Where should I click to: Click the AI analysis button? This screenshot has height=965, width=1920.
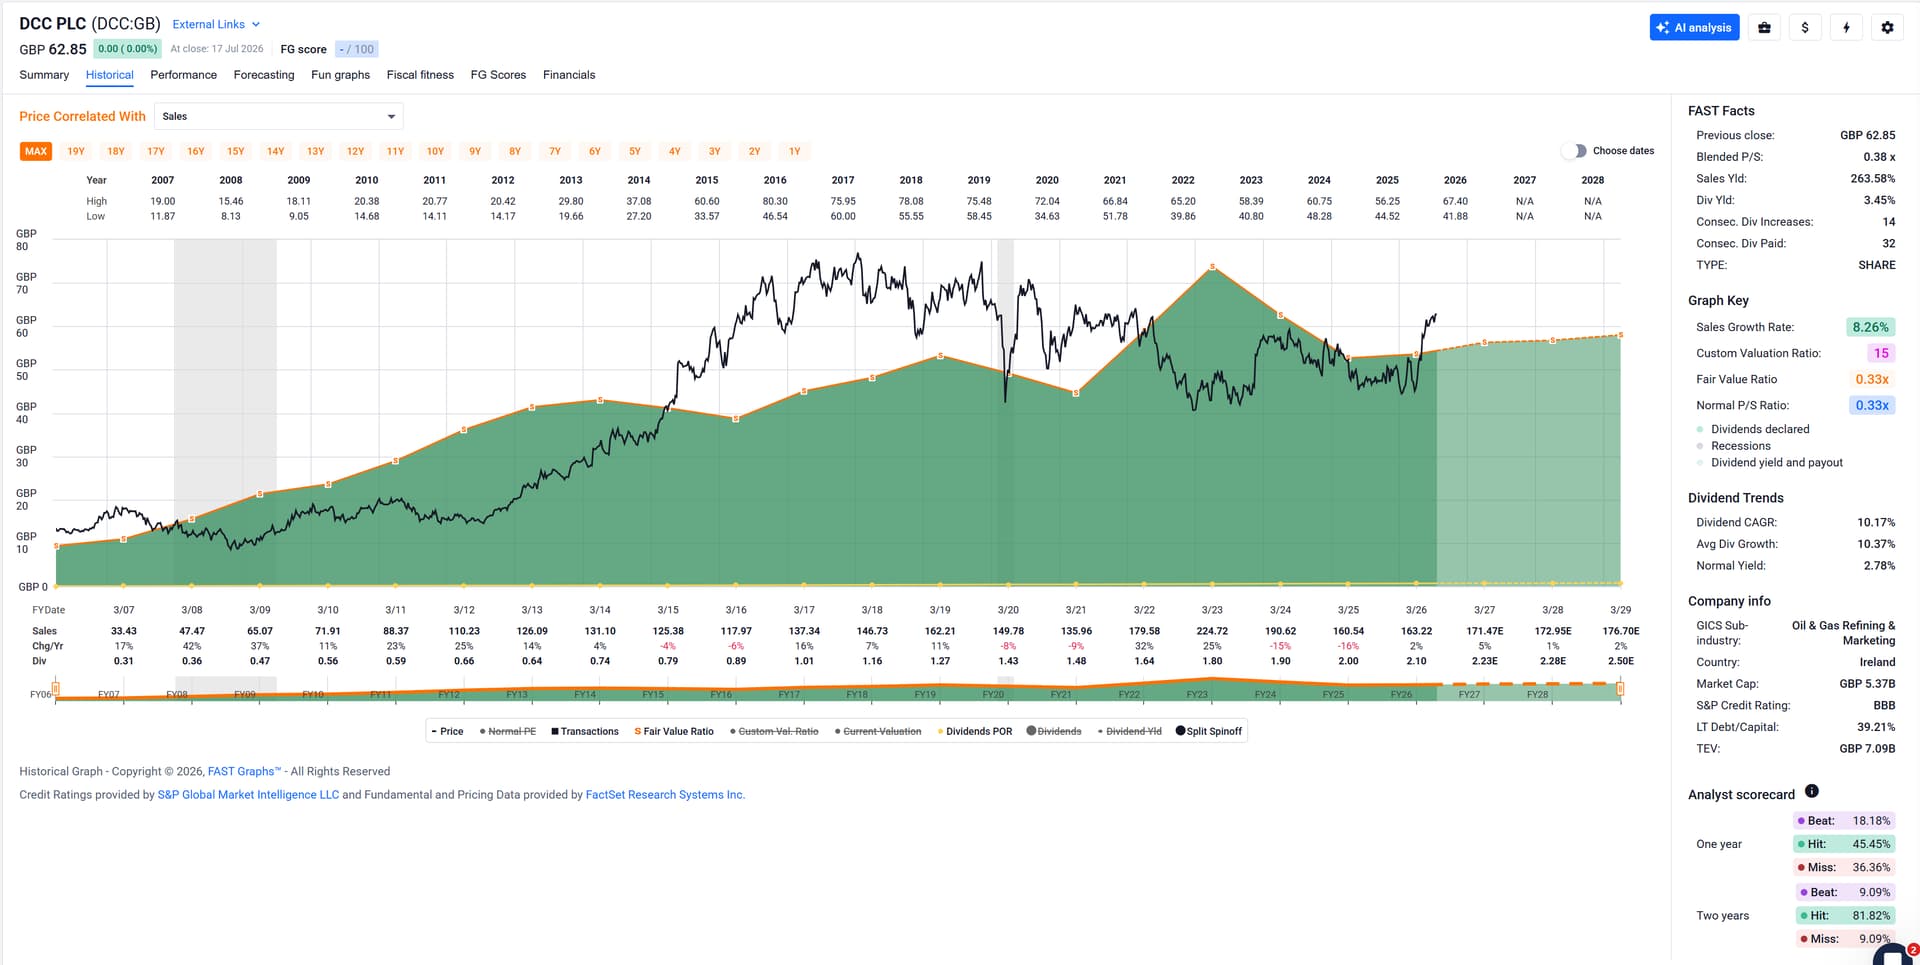1694,28
